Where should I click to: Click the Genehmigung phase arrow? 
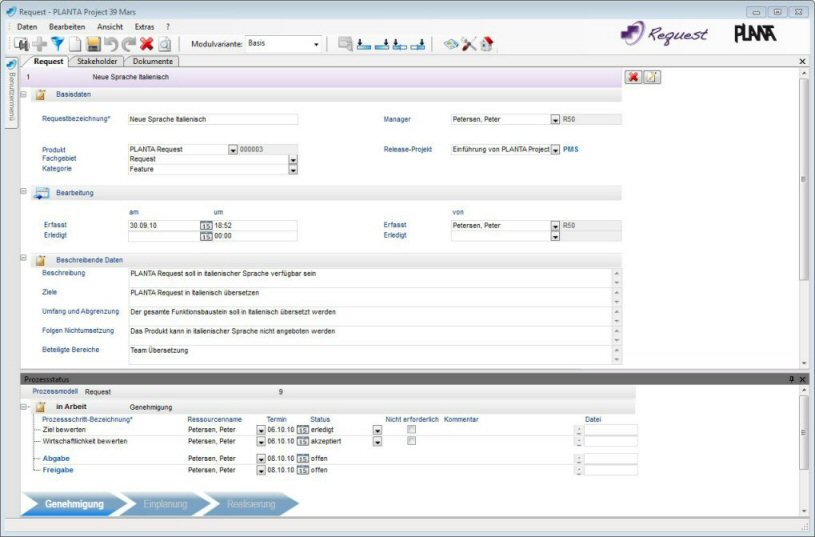74,504
